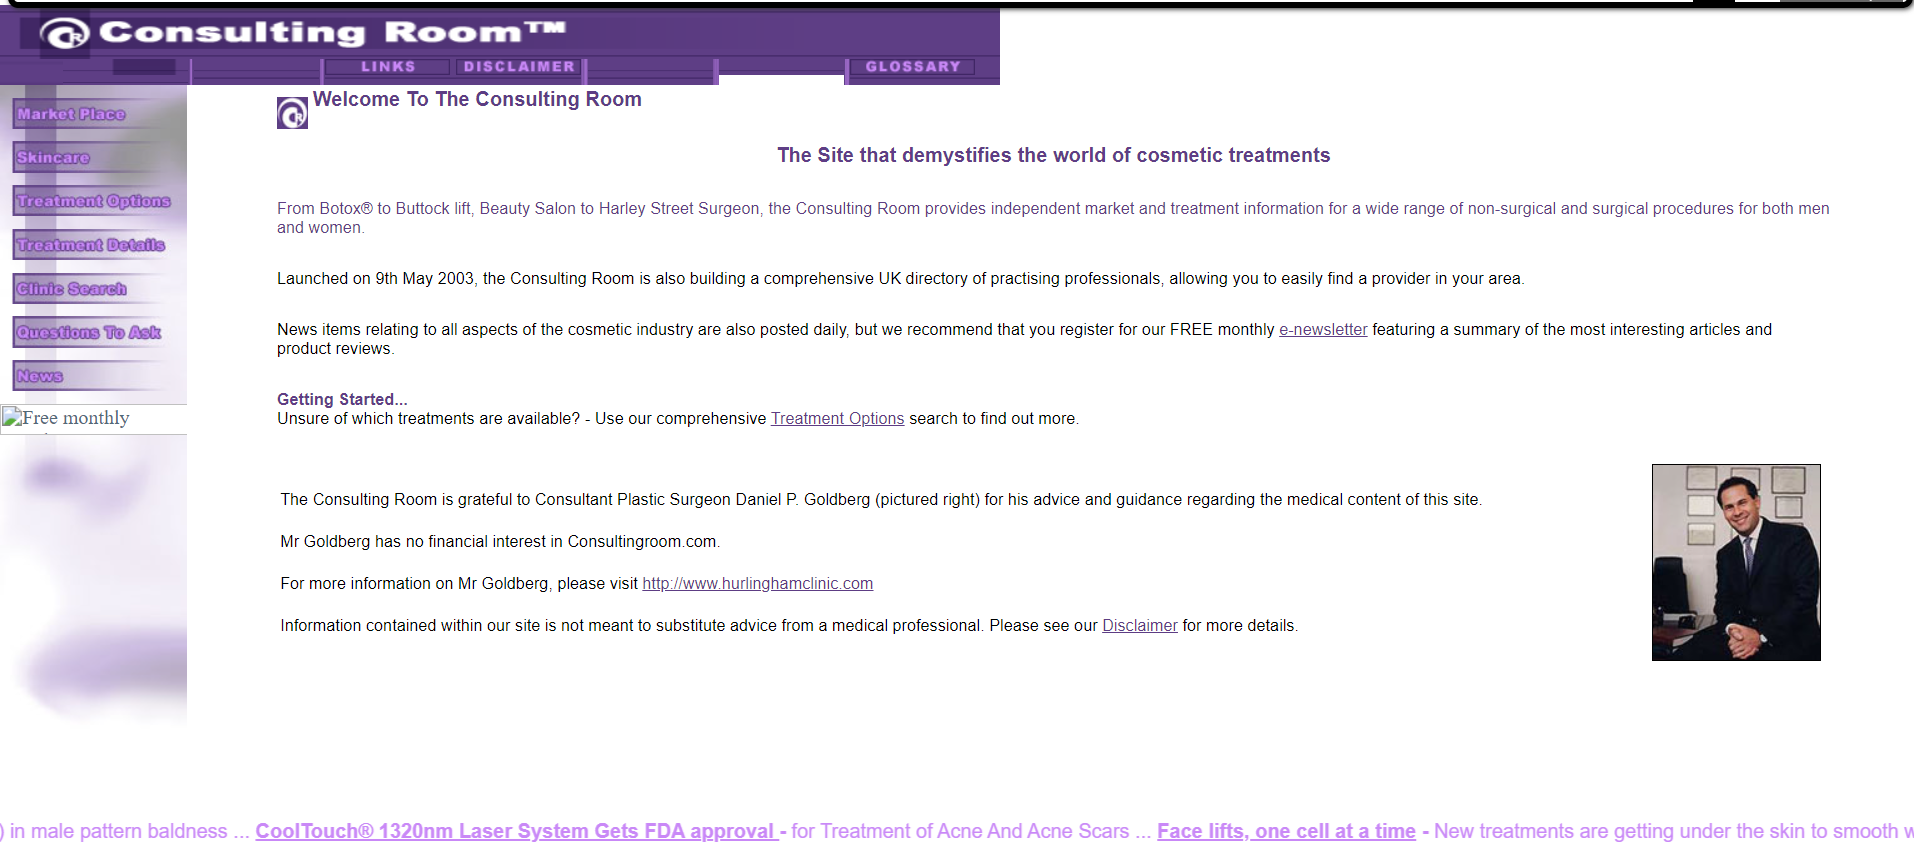Click the small logo icon beside Welcome heading
The width and height of the screenshot is (1914, 845).
click(292, 113)
